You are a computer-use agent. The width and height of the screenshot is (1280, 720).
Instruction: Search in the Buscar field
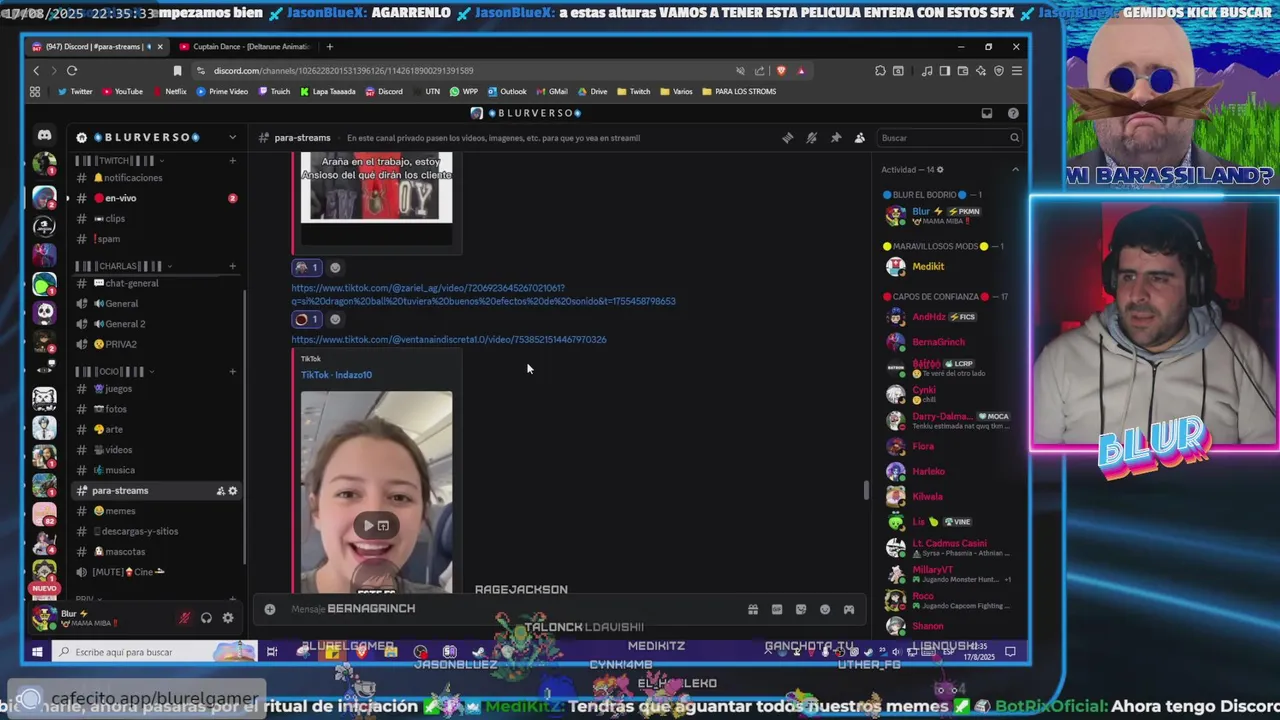(x=948, y=138)
